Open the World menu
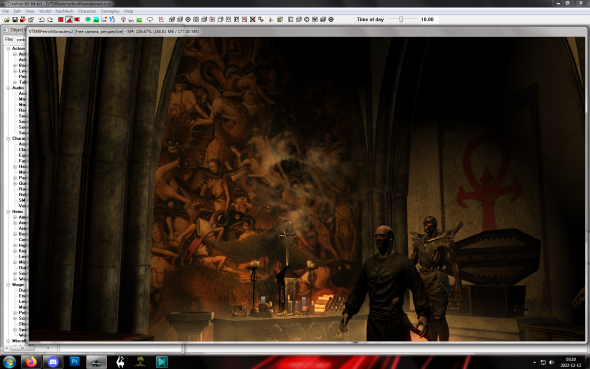This screenshot has height=369, width=590. [45, 11]
